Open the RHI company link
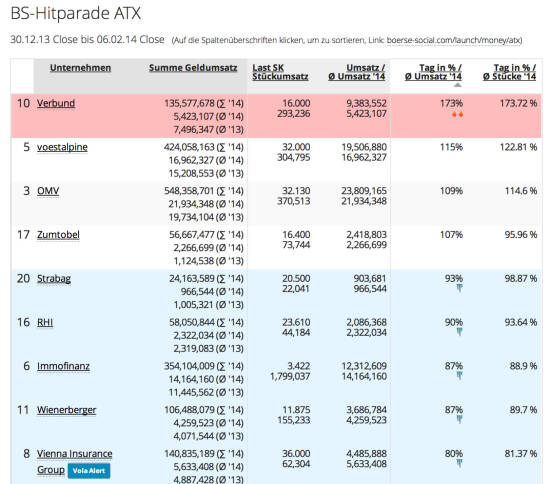550x484 pixels. 45,323
